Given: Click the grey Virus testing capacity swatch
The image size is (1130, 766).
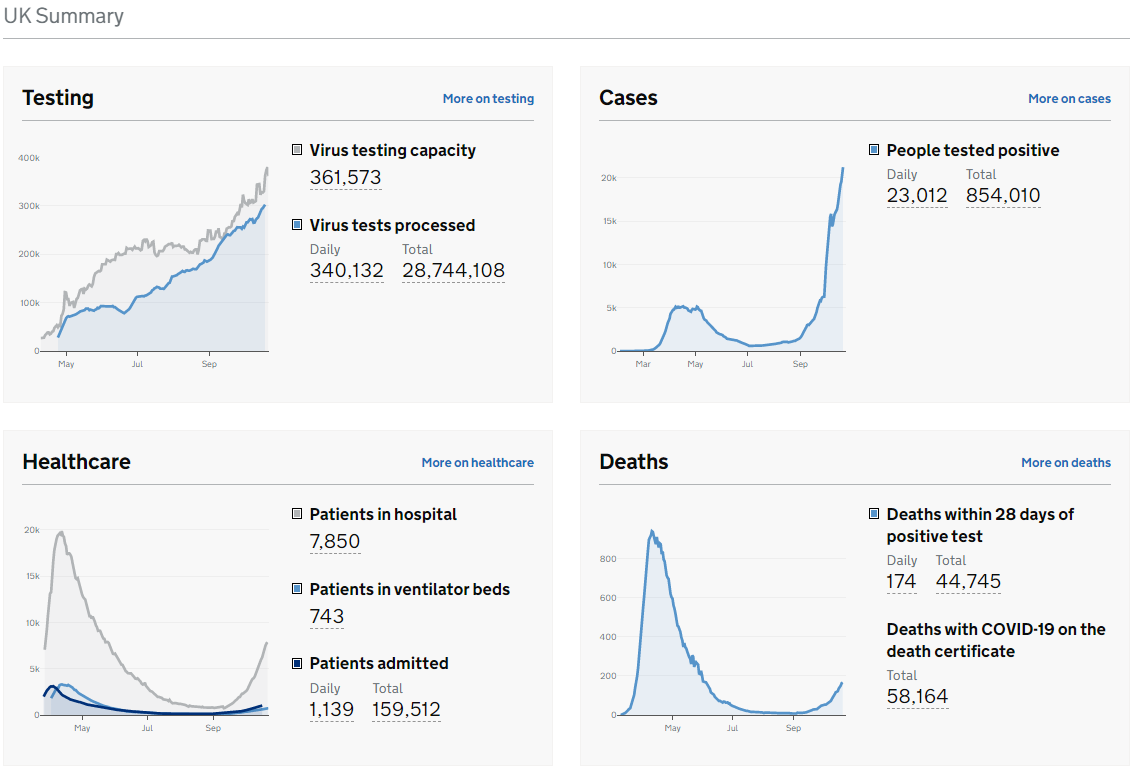Looking at the screenshot, I should [x=297, y=150].
